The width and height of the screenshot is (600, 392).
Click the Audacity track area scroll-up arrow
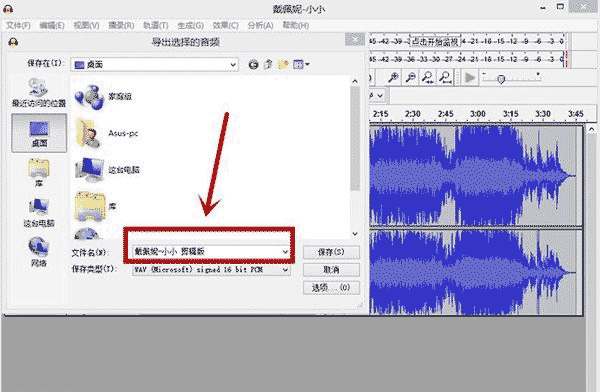click(x=592, y=129)
